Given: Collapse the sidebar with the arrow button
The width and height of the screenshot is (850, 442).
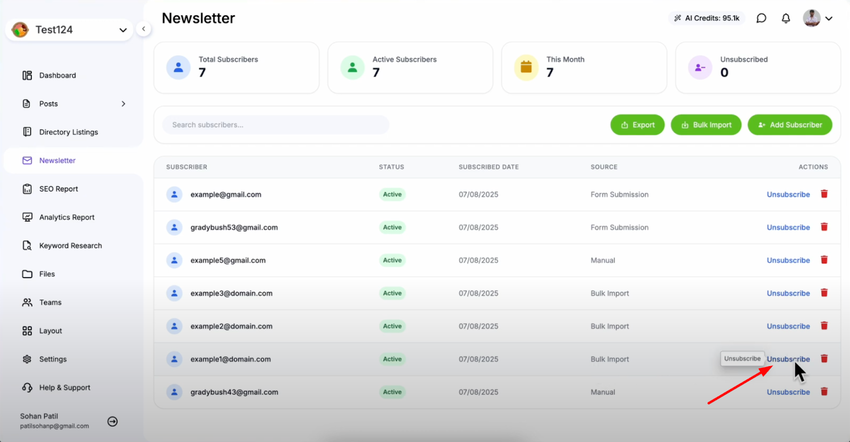Looking at the screenshot, I should (x=143, y=29).
